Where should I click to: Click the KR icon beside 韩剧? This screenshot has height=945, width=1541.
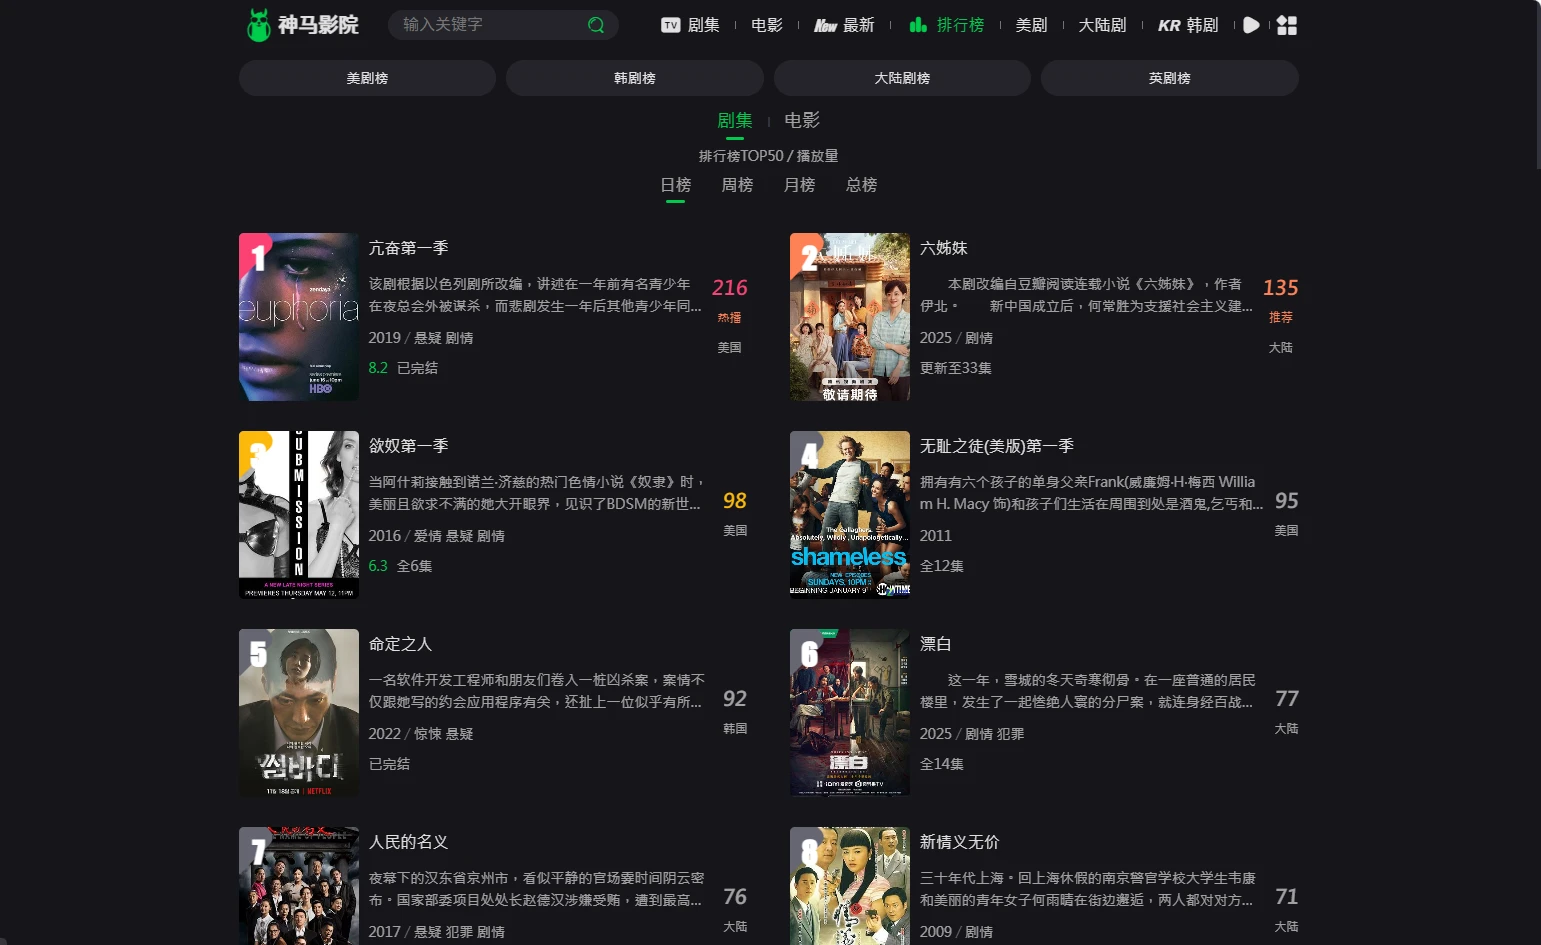pos(1169,25)
